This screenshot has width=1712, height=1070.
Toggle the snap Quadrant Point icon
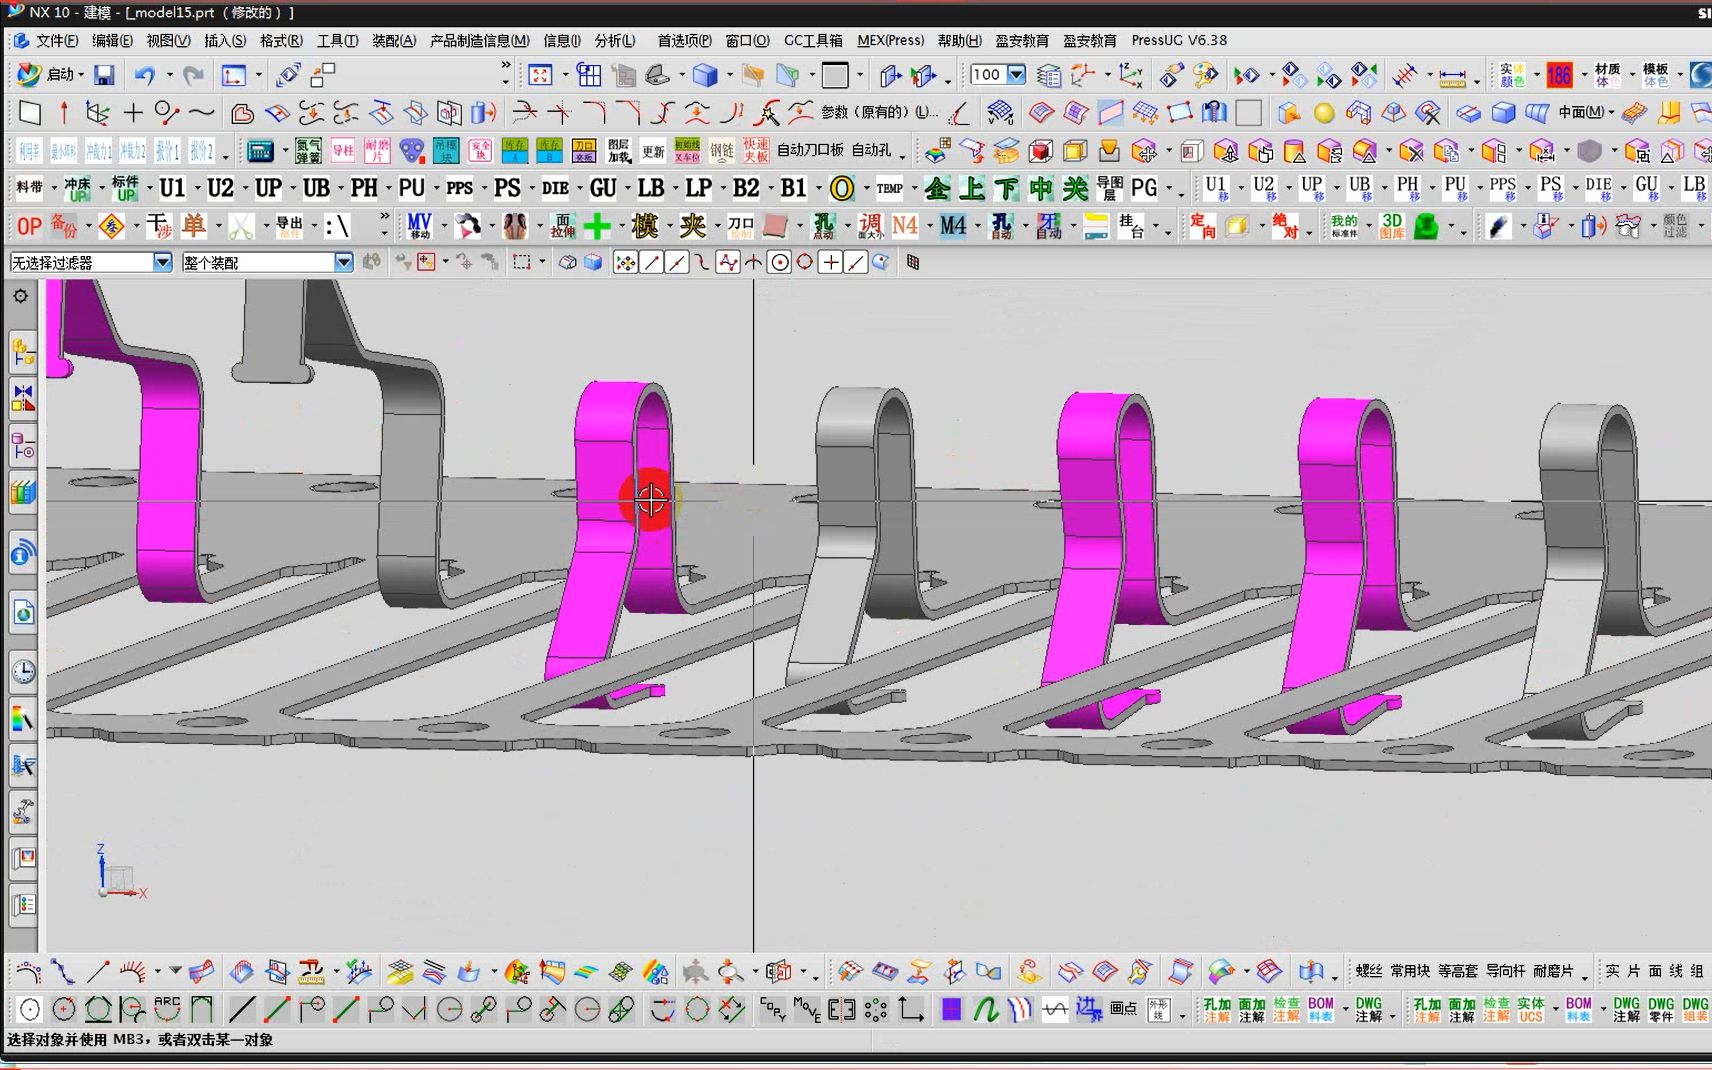pos(805,262)
